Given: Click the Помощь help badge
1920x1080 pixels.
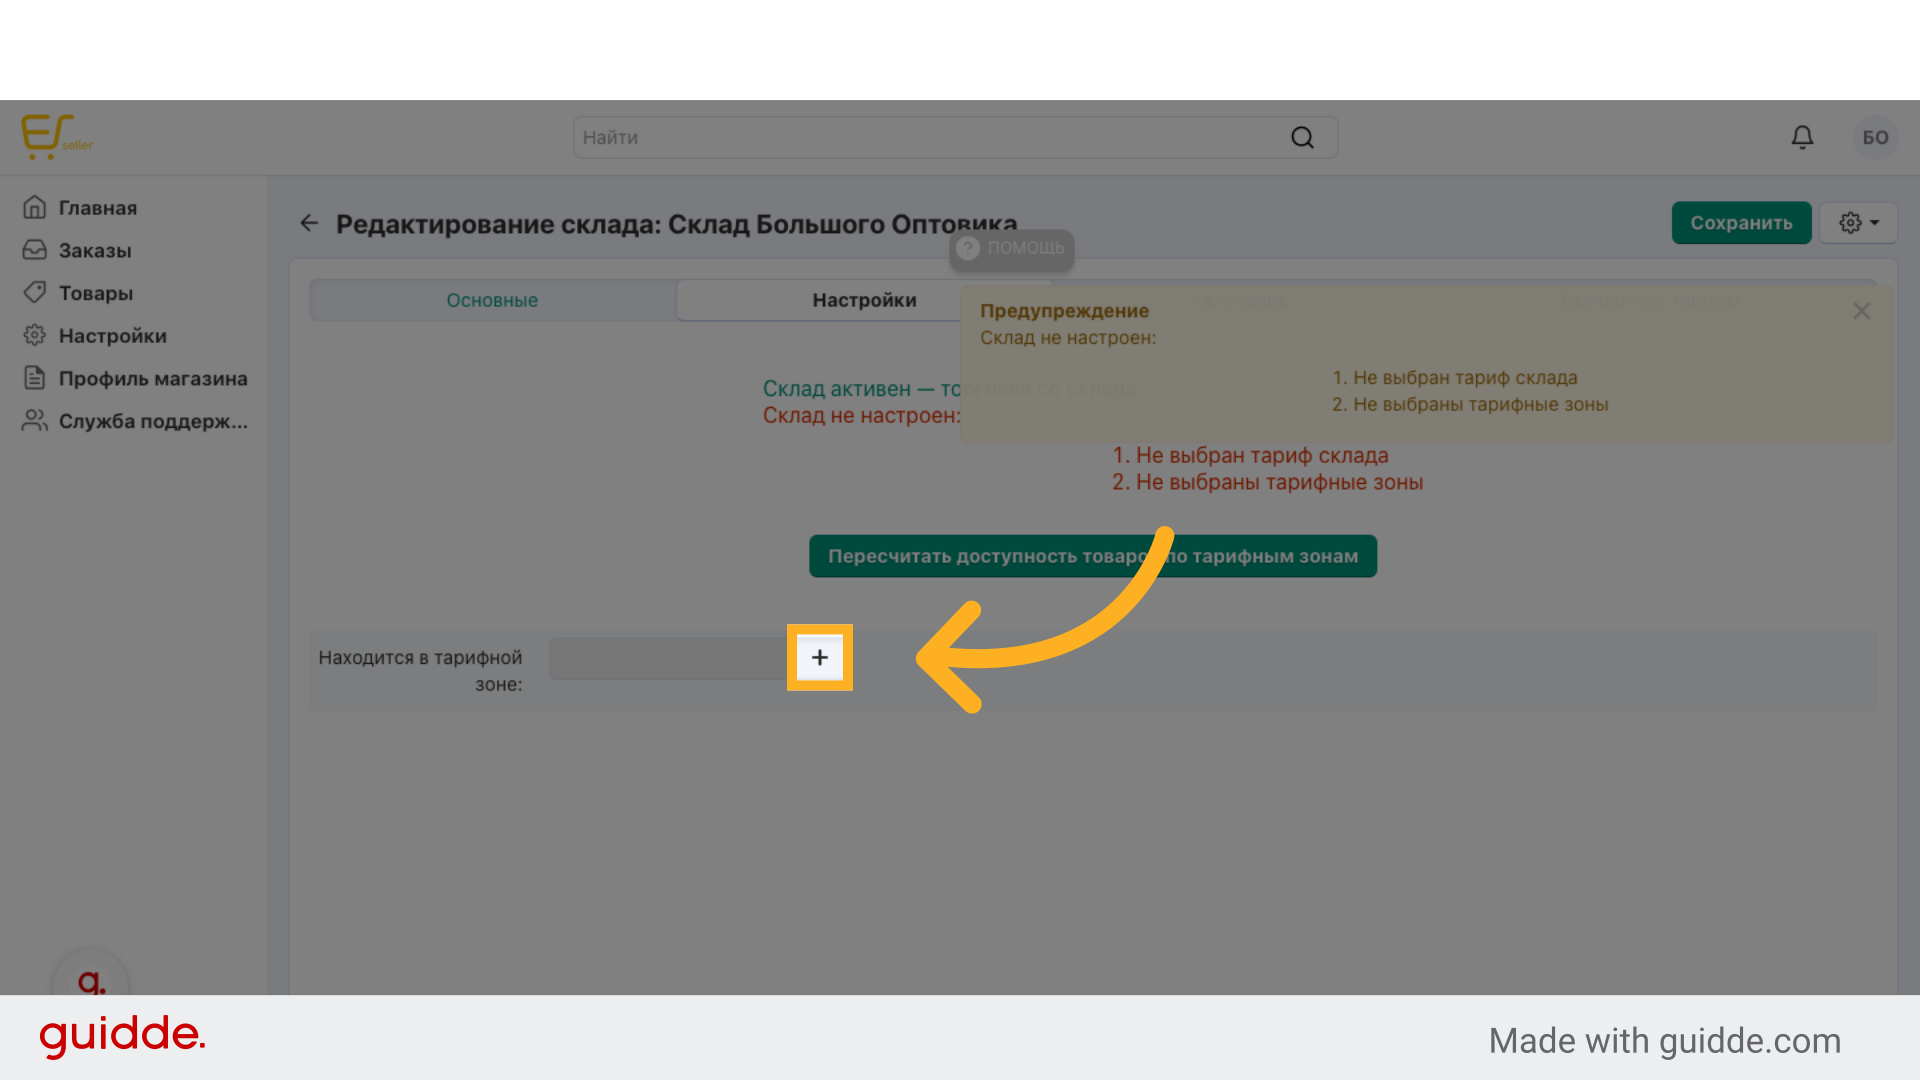Looking at the screenshot, I should click(x=1011, y=248).
